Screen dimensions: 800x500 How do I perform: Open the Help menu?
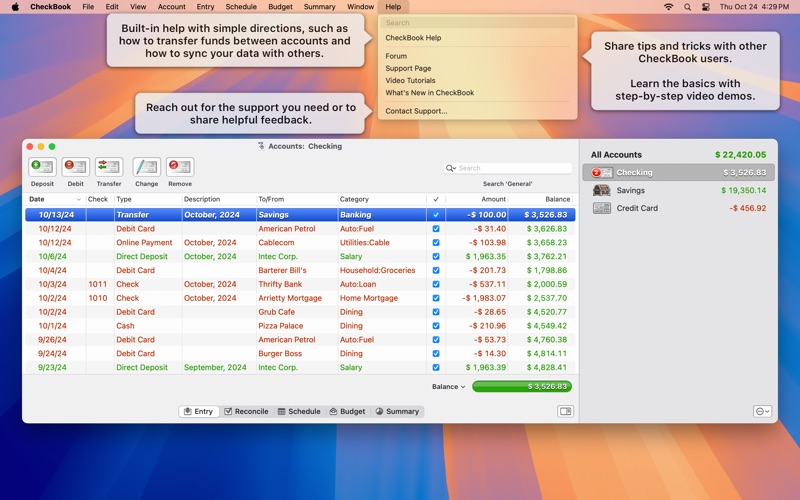393,7
